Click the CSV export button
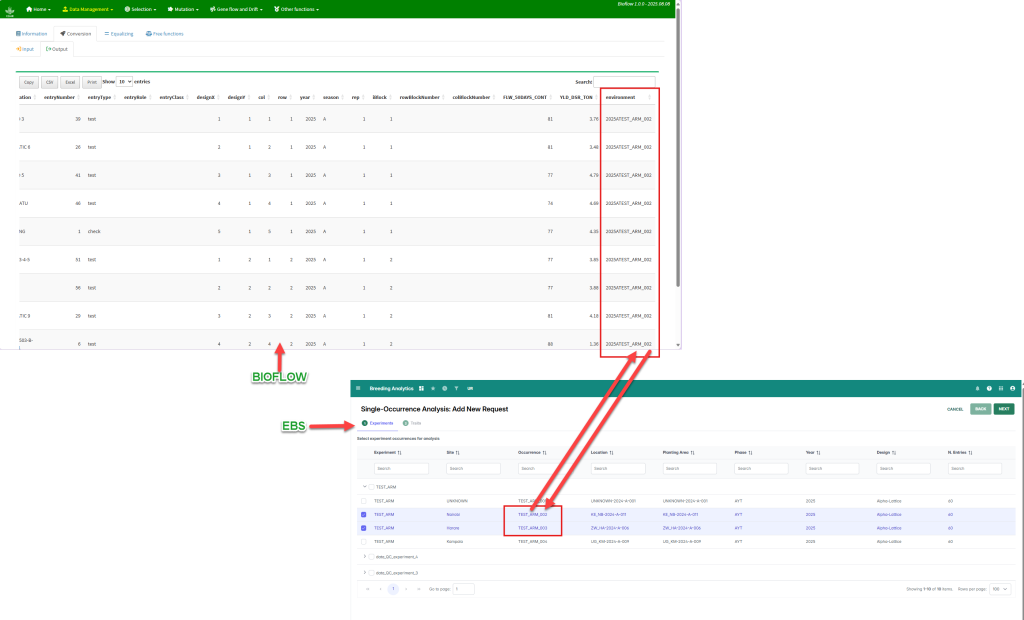 coord(49,82)
